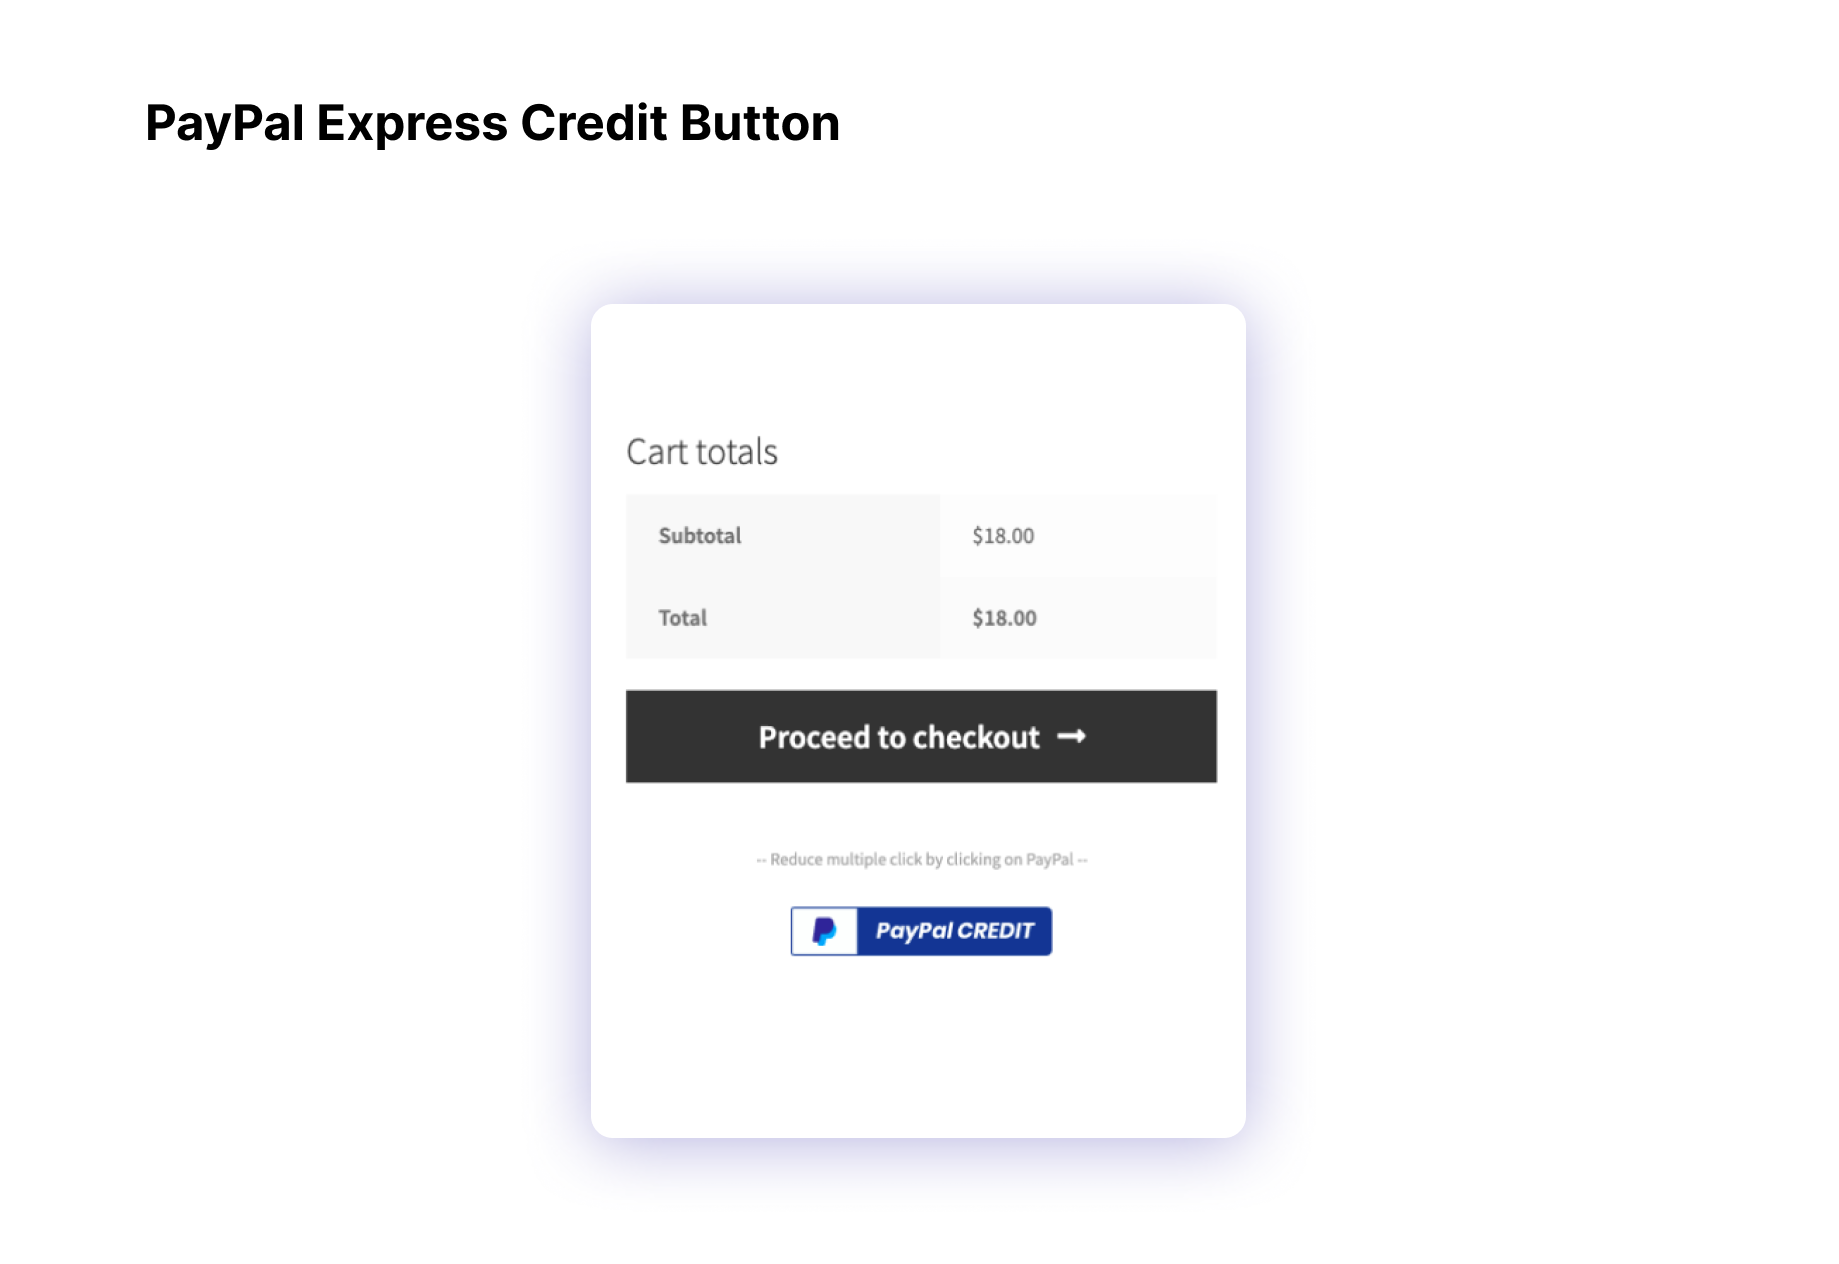
Task: Click the arrow icon beside Proceed to checkout
Action: 1071,736
